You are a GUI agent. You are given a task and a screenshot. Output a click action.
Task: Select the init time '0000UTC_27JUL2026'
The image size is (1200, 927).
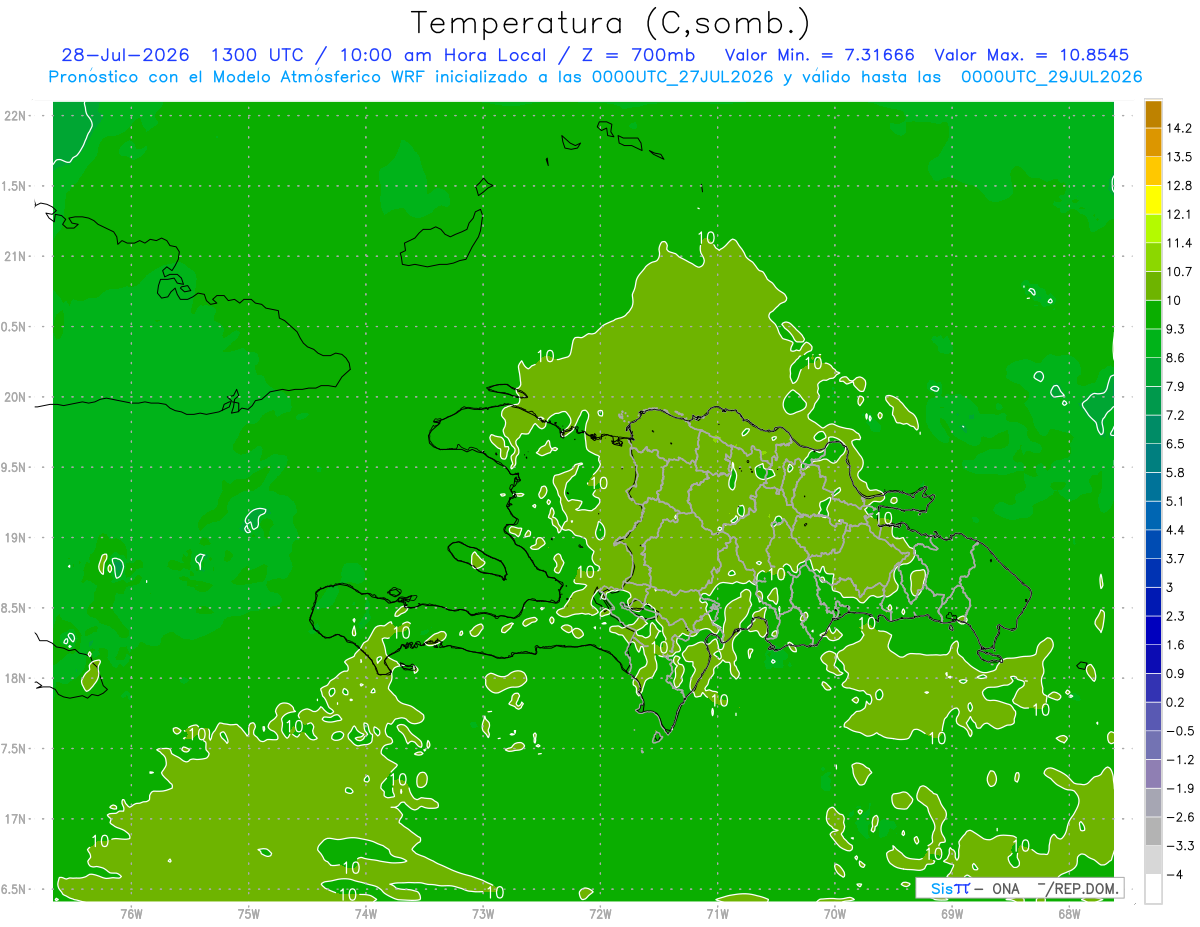(683, 77)
